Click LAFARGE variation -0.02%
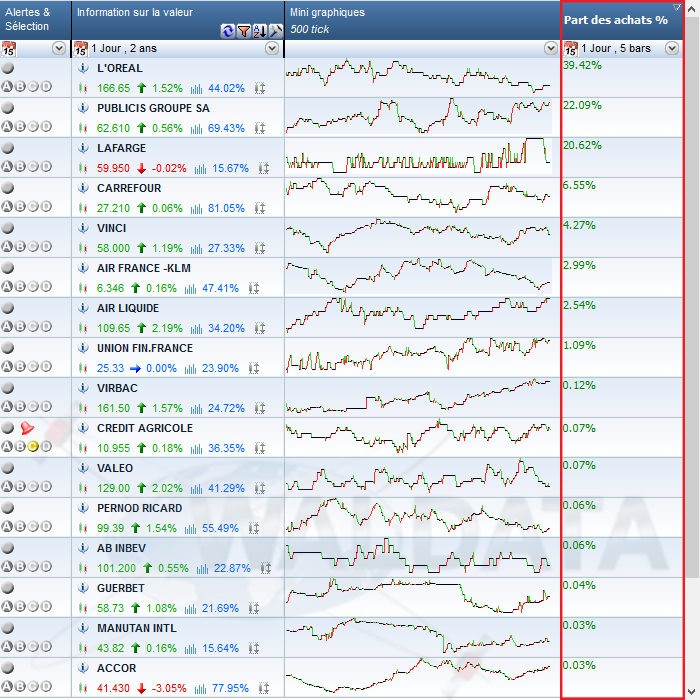 point(169,168)
